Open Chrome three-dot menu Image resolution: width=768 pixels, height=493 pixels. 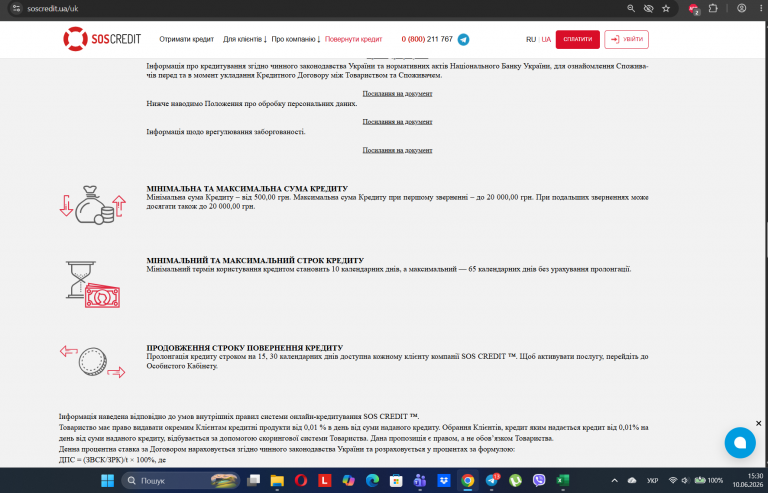tap(761, 8)
